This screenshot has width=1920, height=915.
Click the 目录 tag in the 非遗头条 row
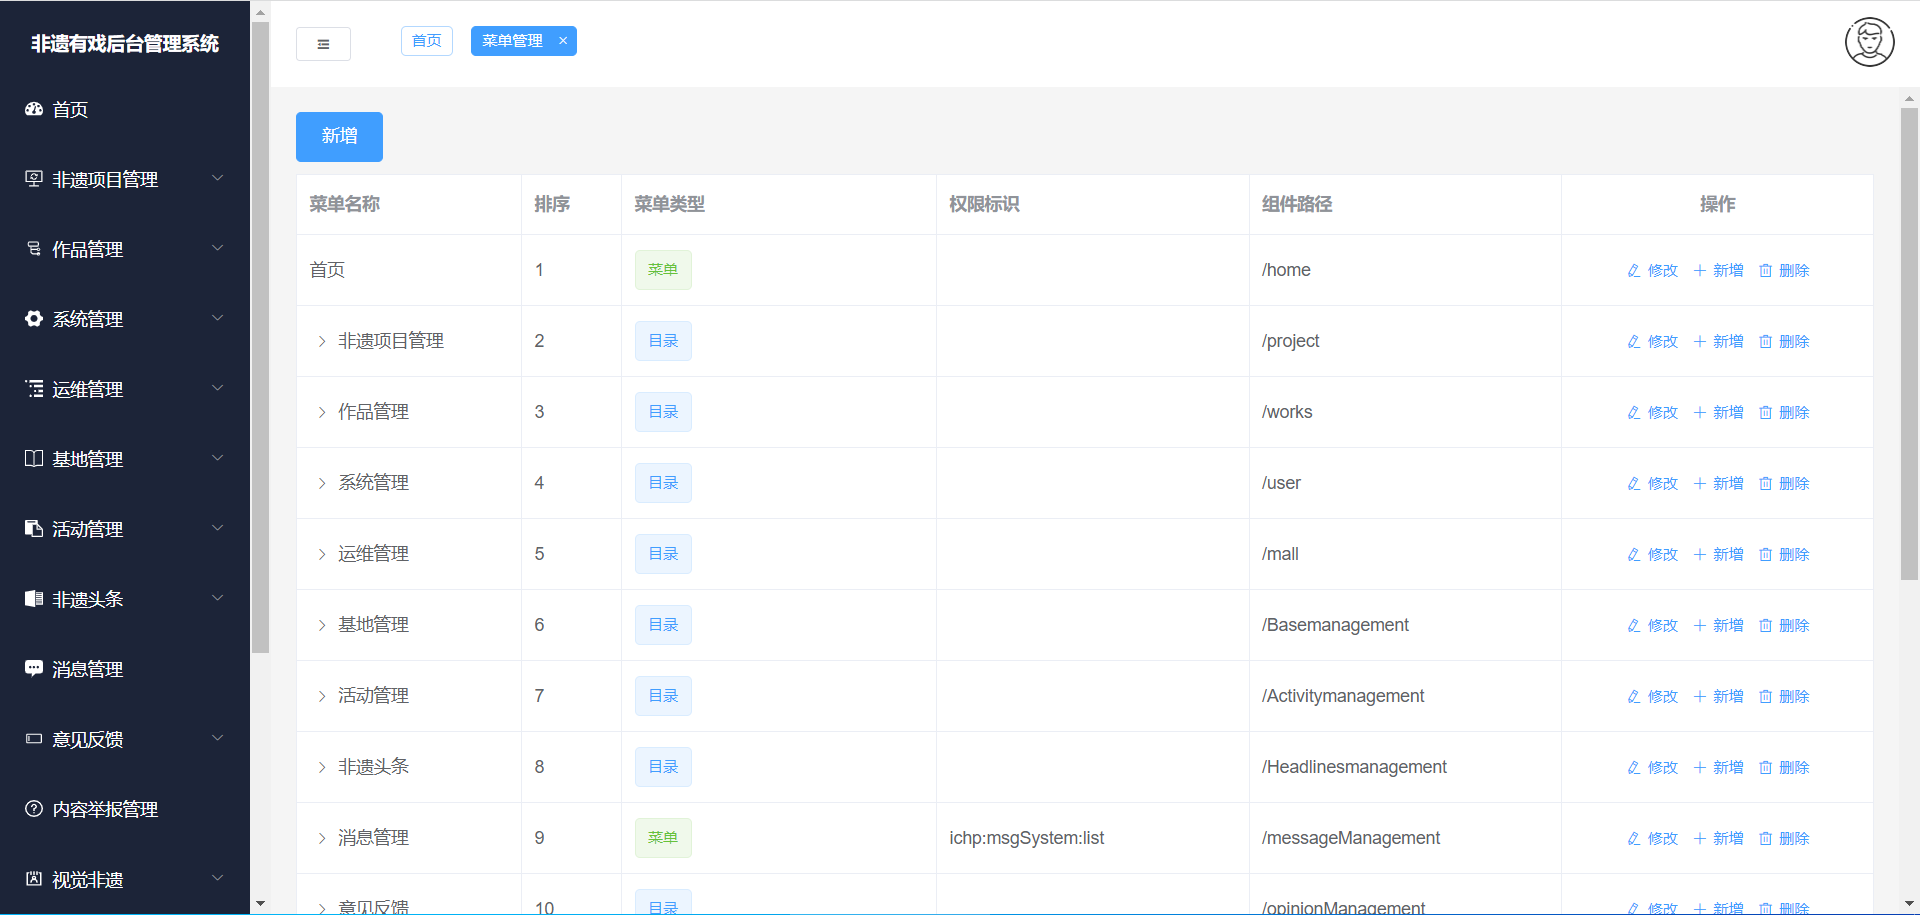pos(663,767)
